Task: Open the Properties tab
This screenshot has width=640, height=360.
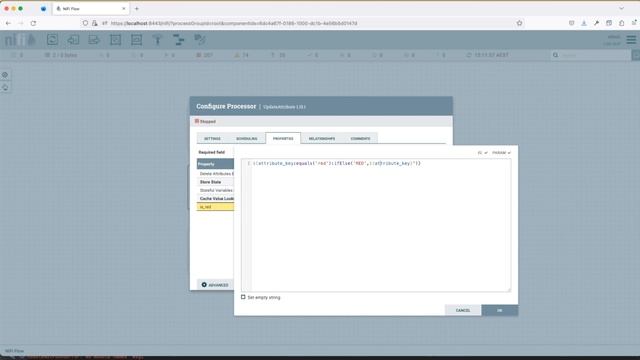Action: point(283,138)
